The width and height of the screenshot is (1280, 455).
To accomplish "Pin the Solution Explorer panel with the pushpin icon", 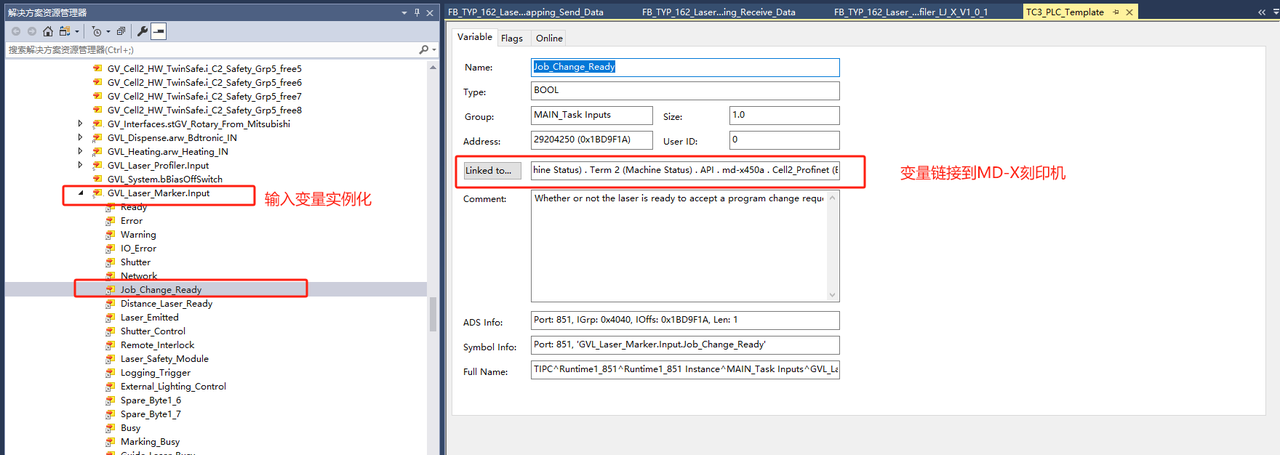I will click(416, 12).
